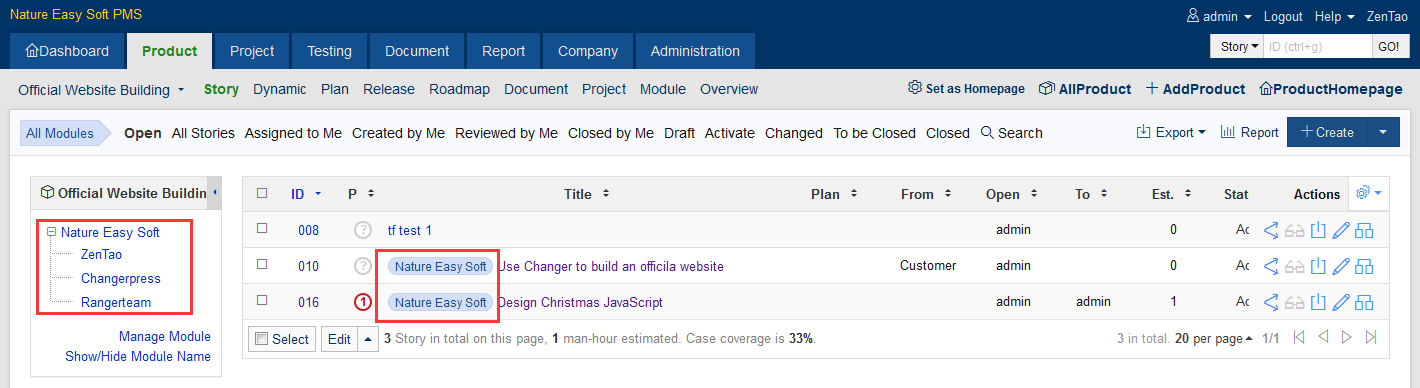Go to the last page of stories

[x=1371, y=338]
